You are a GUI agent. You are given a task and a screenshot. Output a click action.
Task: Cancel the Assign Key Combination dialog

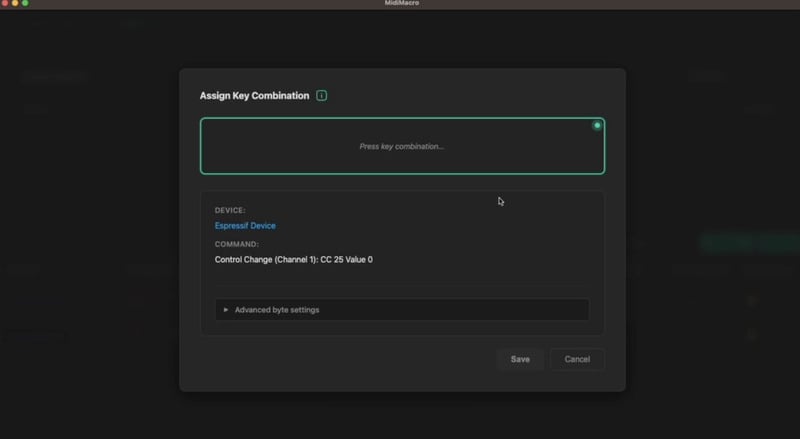click(577, 359)
